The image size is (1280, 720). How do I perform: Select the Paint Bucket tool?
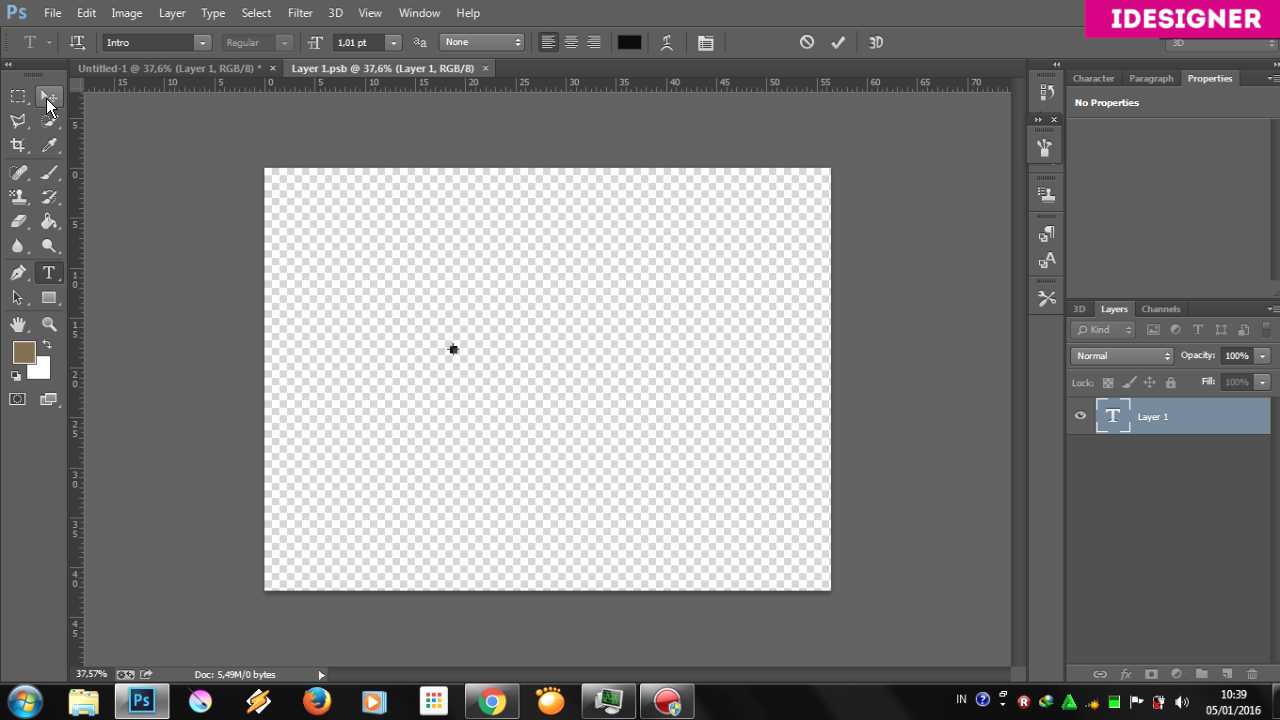(x=48, y=222)
